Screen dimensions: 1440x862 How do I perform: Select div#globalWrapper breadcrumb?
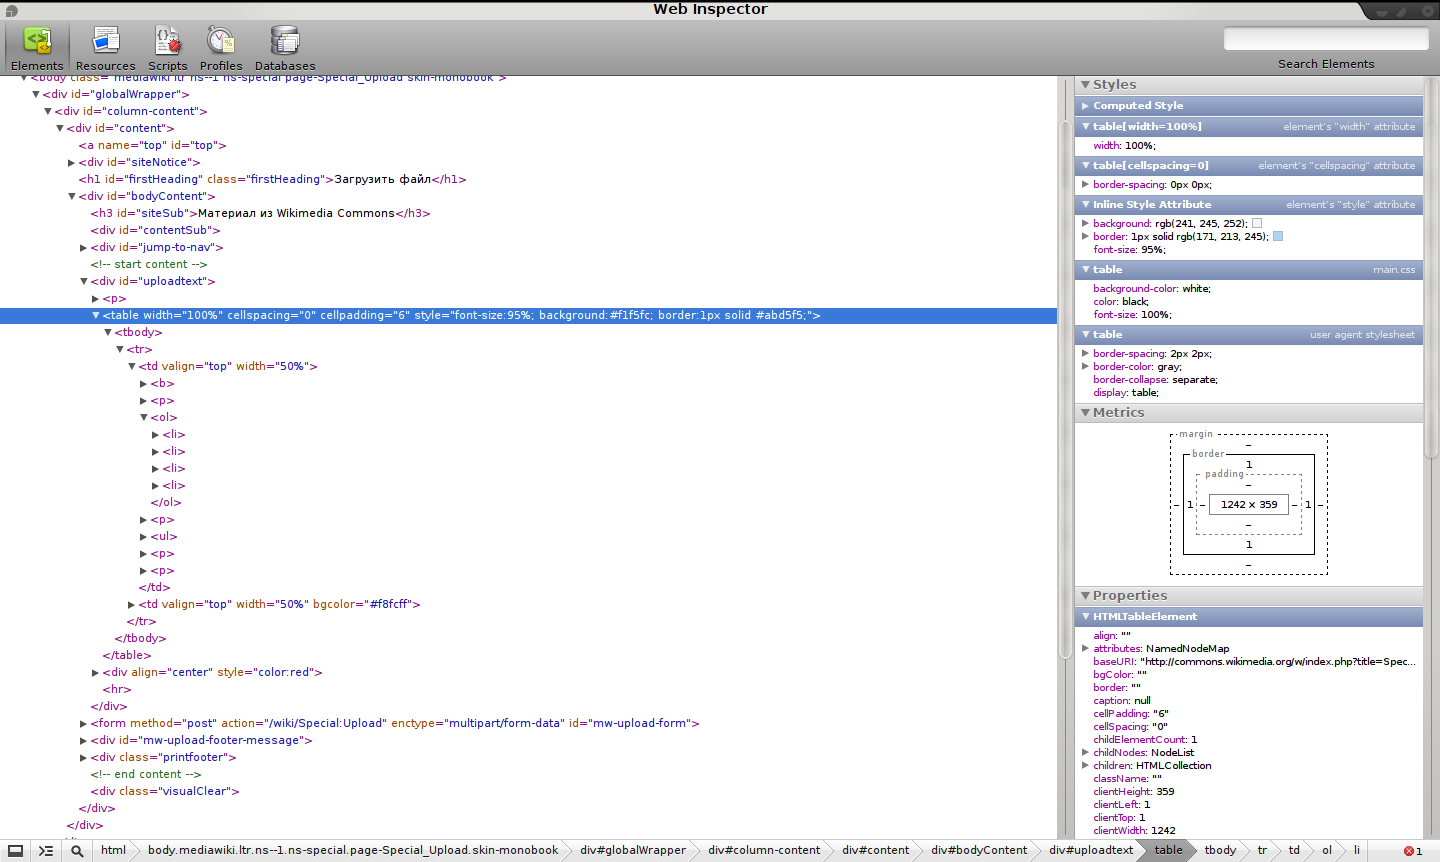633,850
